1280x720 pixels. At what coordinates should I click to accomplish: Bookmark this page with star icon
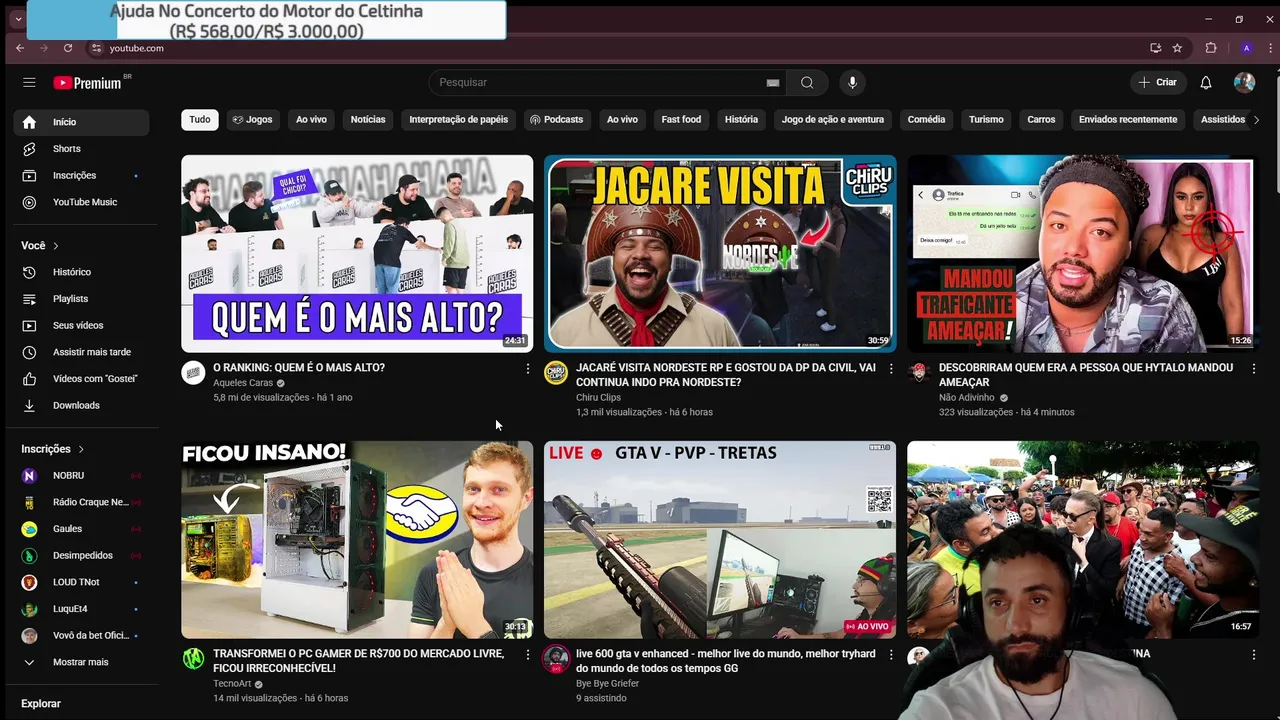point(1177,48)
